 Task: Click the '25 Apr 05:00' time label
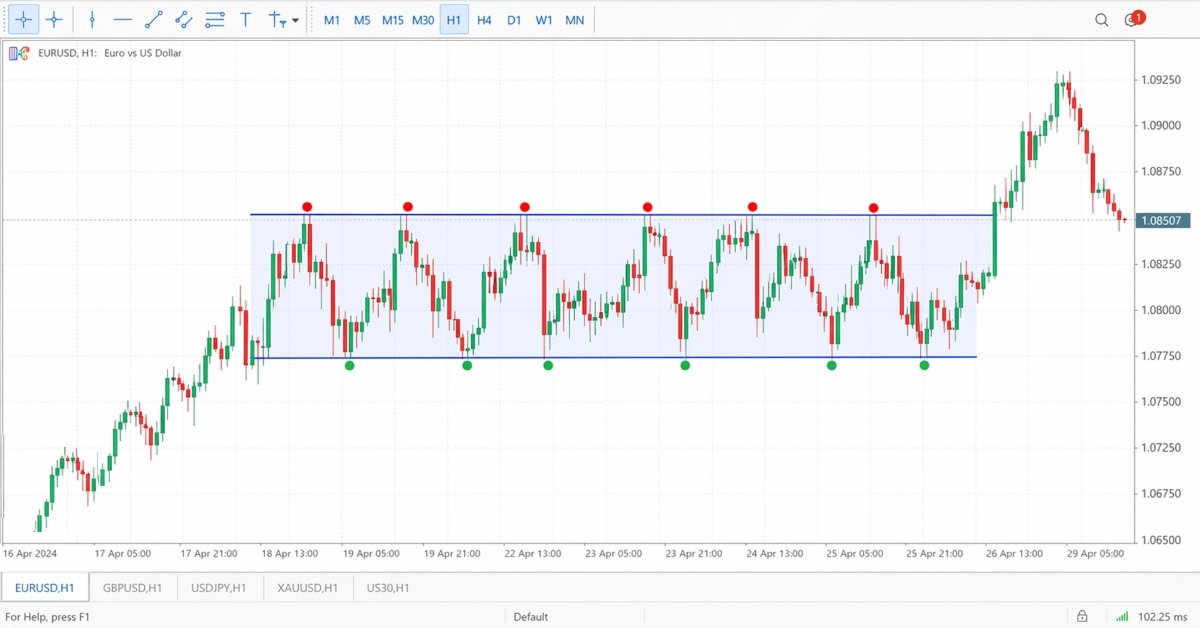point(855,553)
